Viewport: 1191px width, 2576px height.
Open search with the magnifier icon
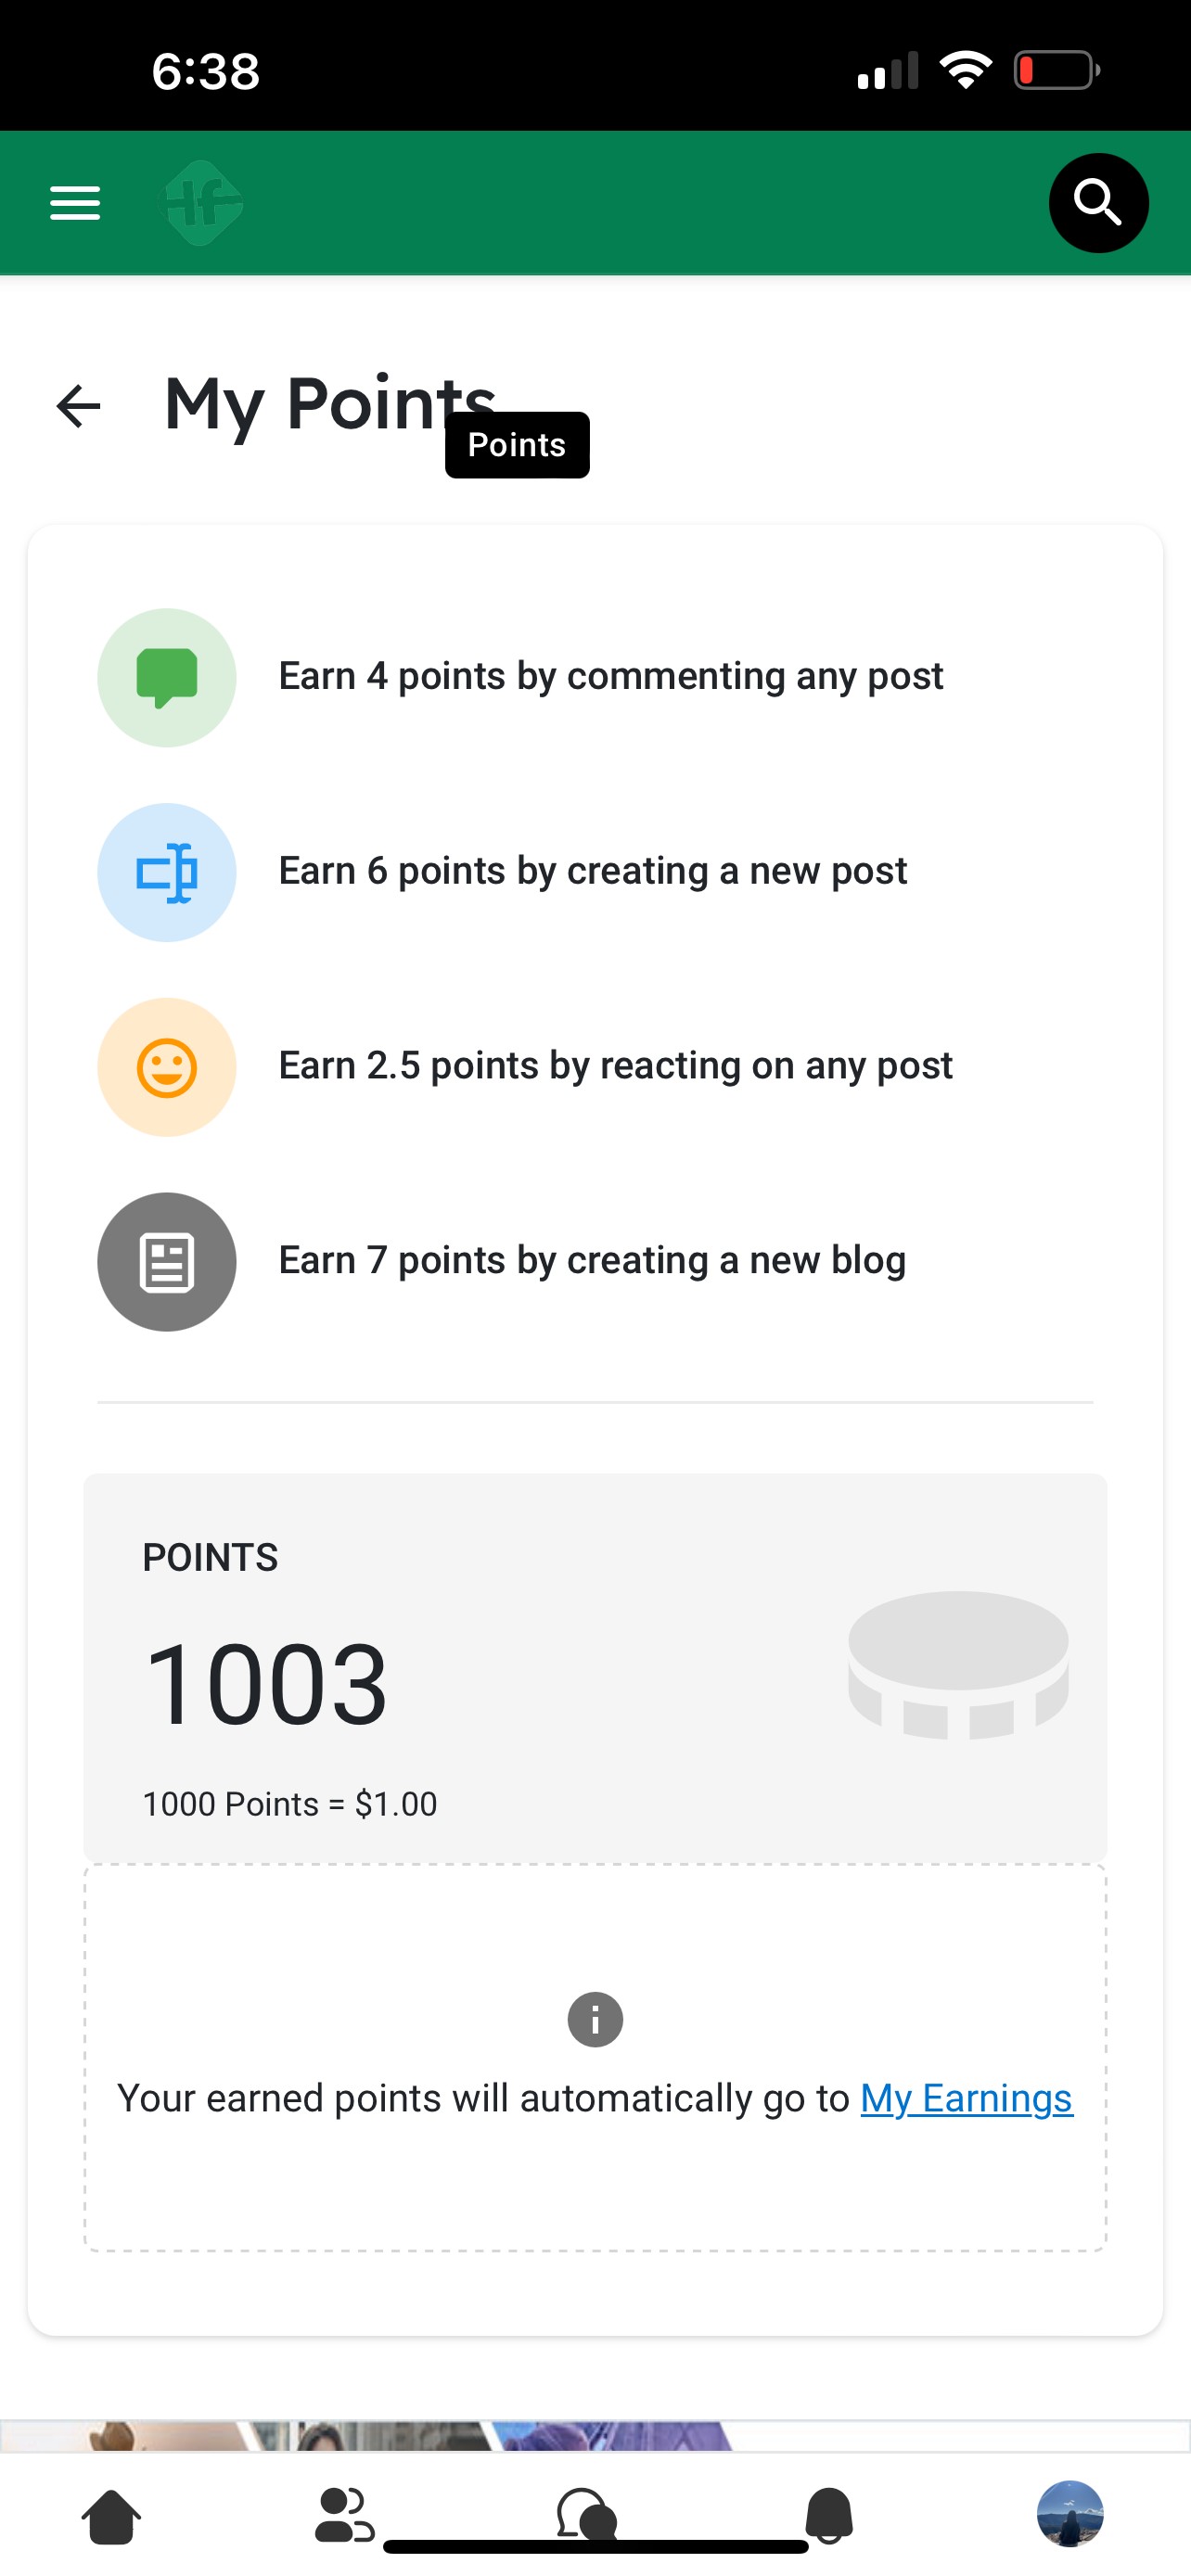click(x=1098, y=203)
